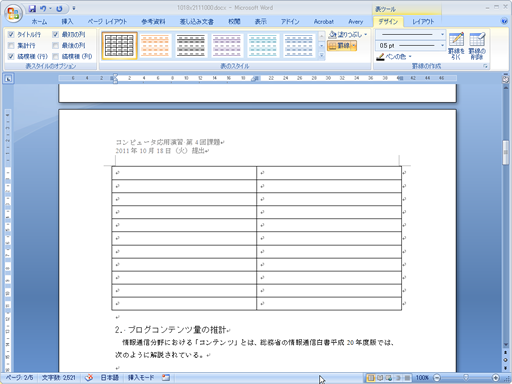
Task: Switch to Web Layout view
Action: pos(389,378)
